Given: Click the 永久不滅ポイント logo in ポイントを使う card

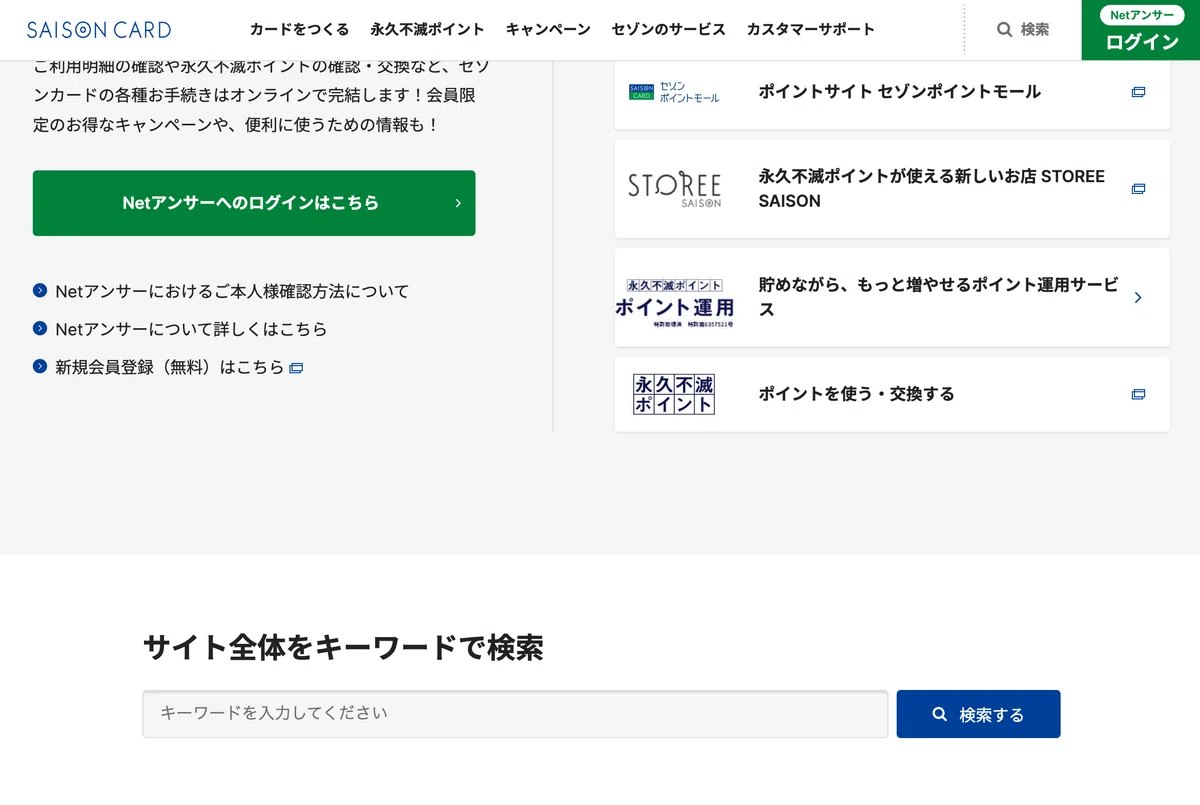Looking at the screenshot, I should (x=674, y=394).
